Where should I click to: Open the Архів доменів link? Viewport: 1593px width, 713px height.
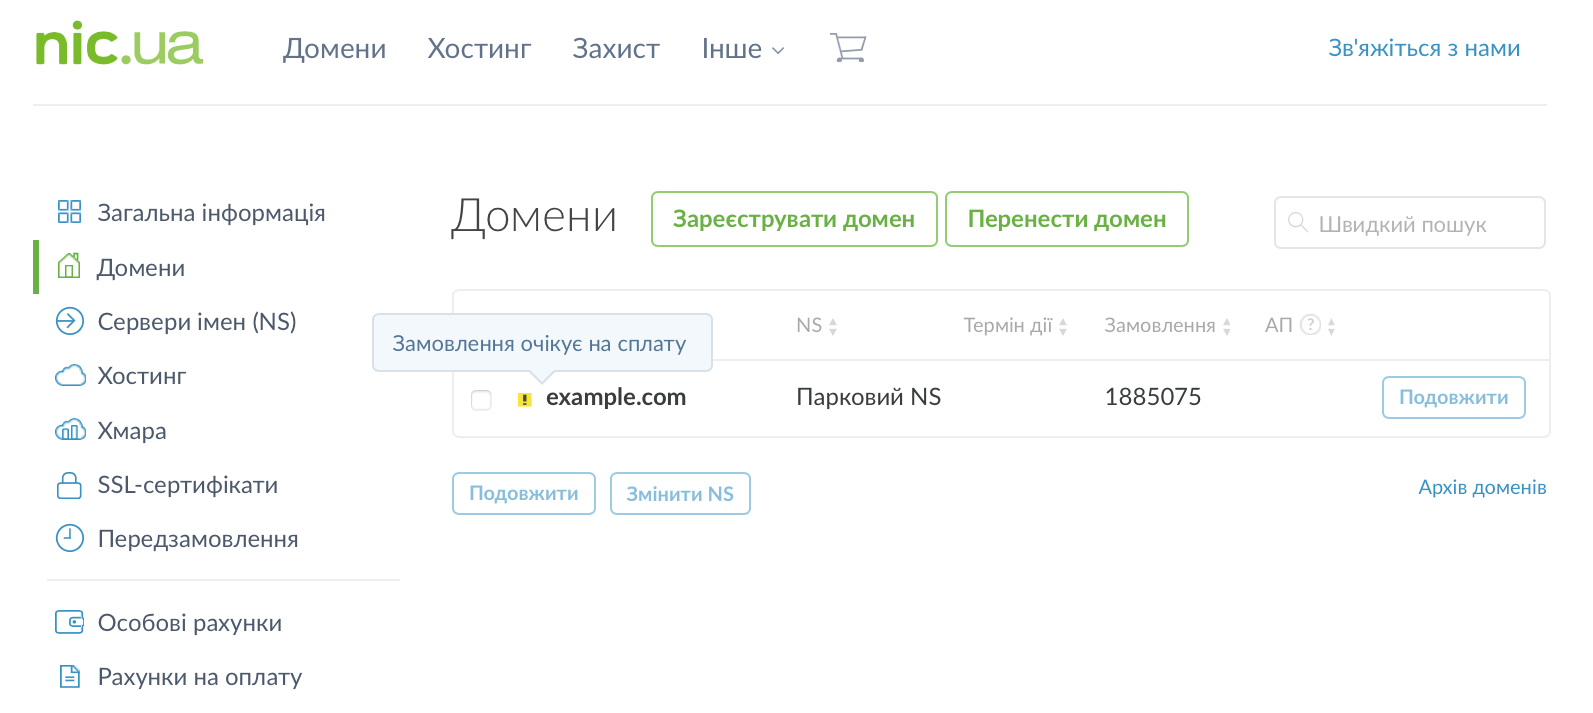point(1481,487)
